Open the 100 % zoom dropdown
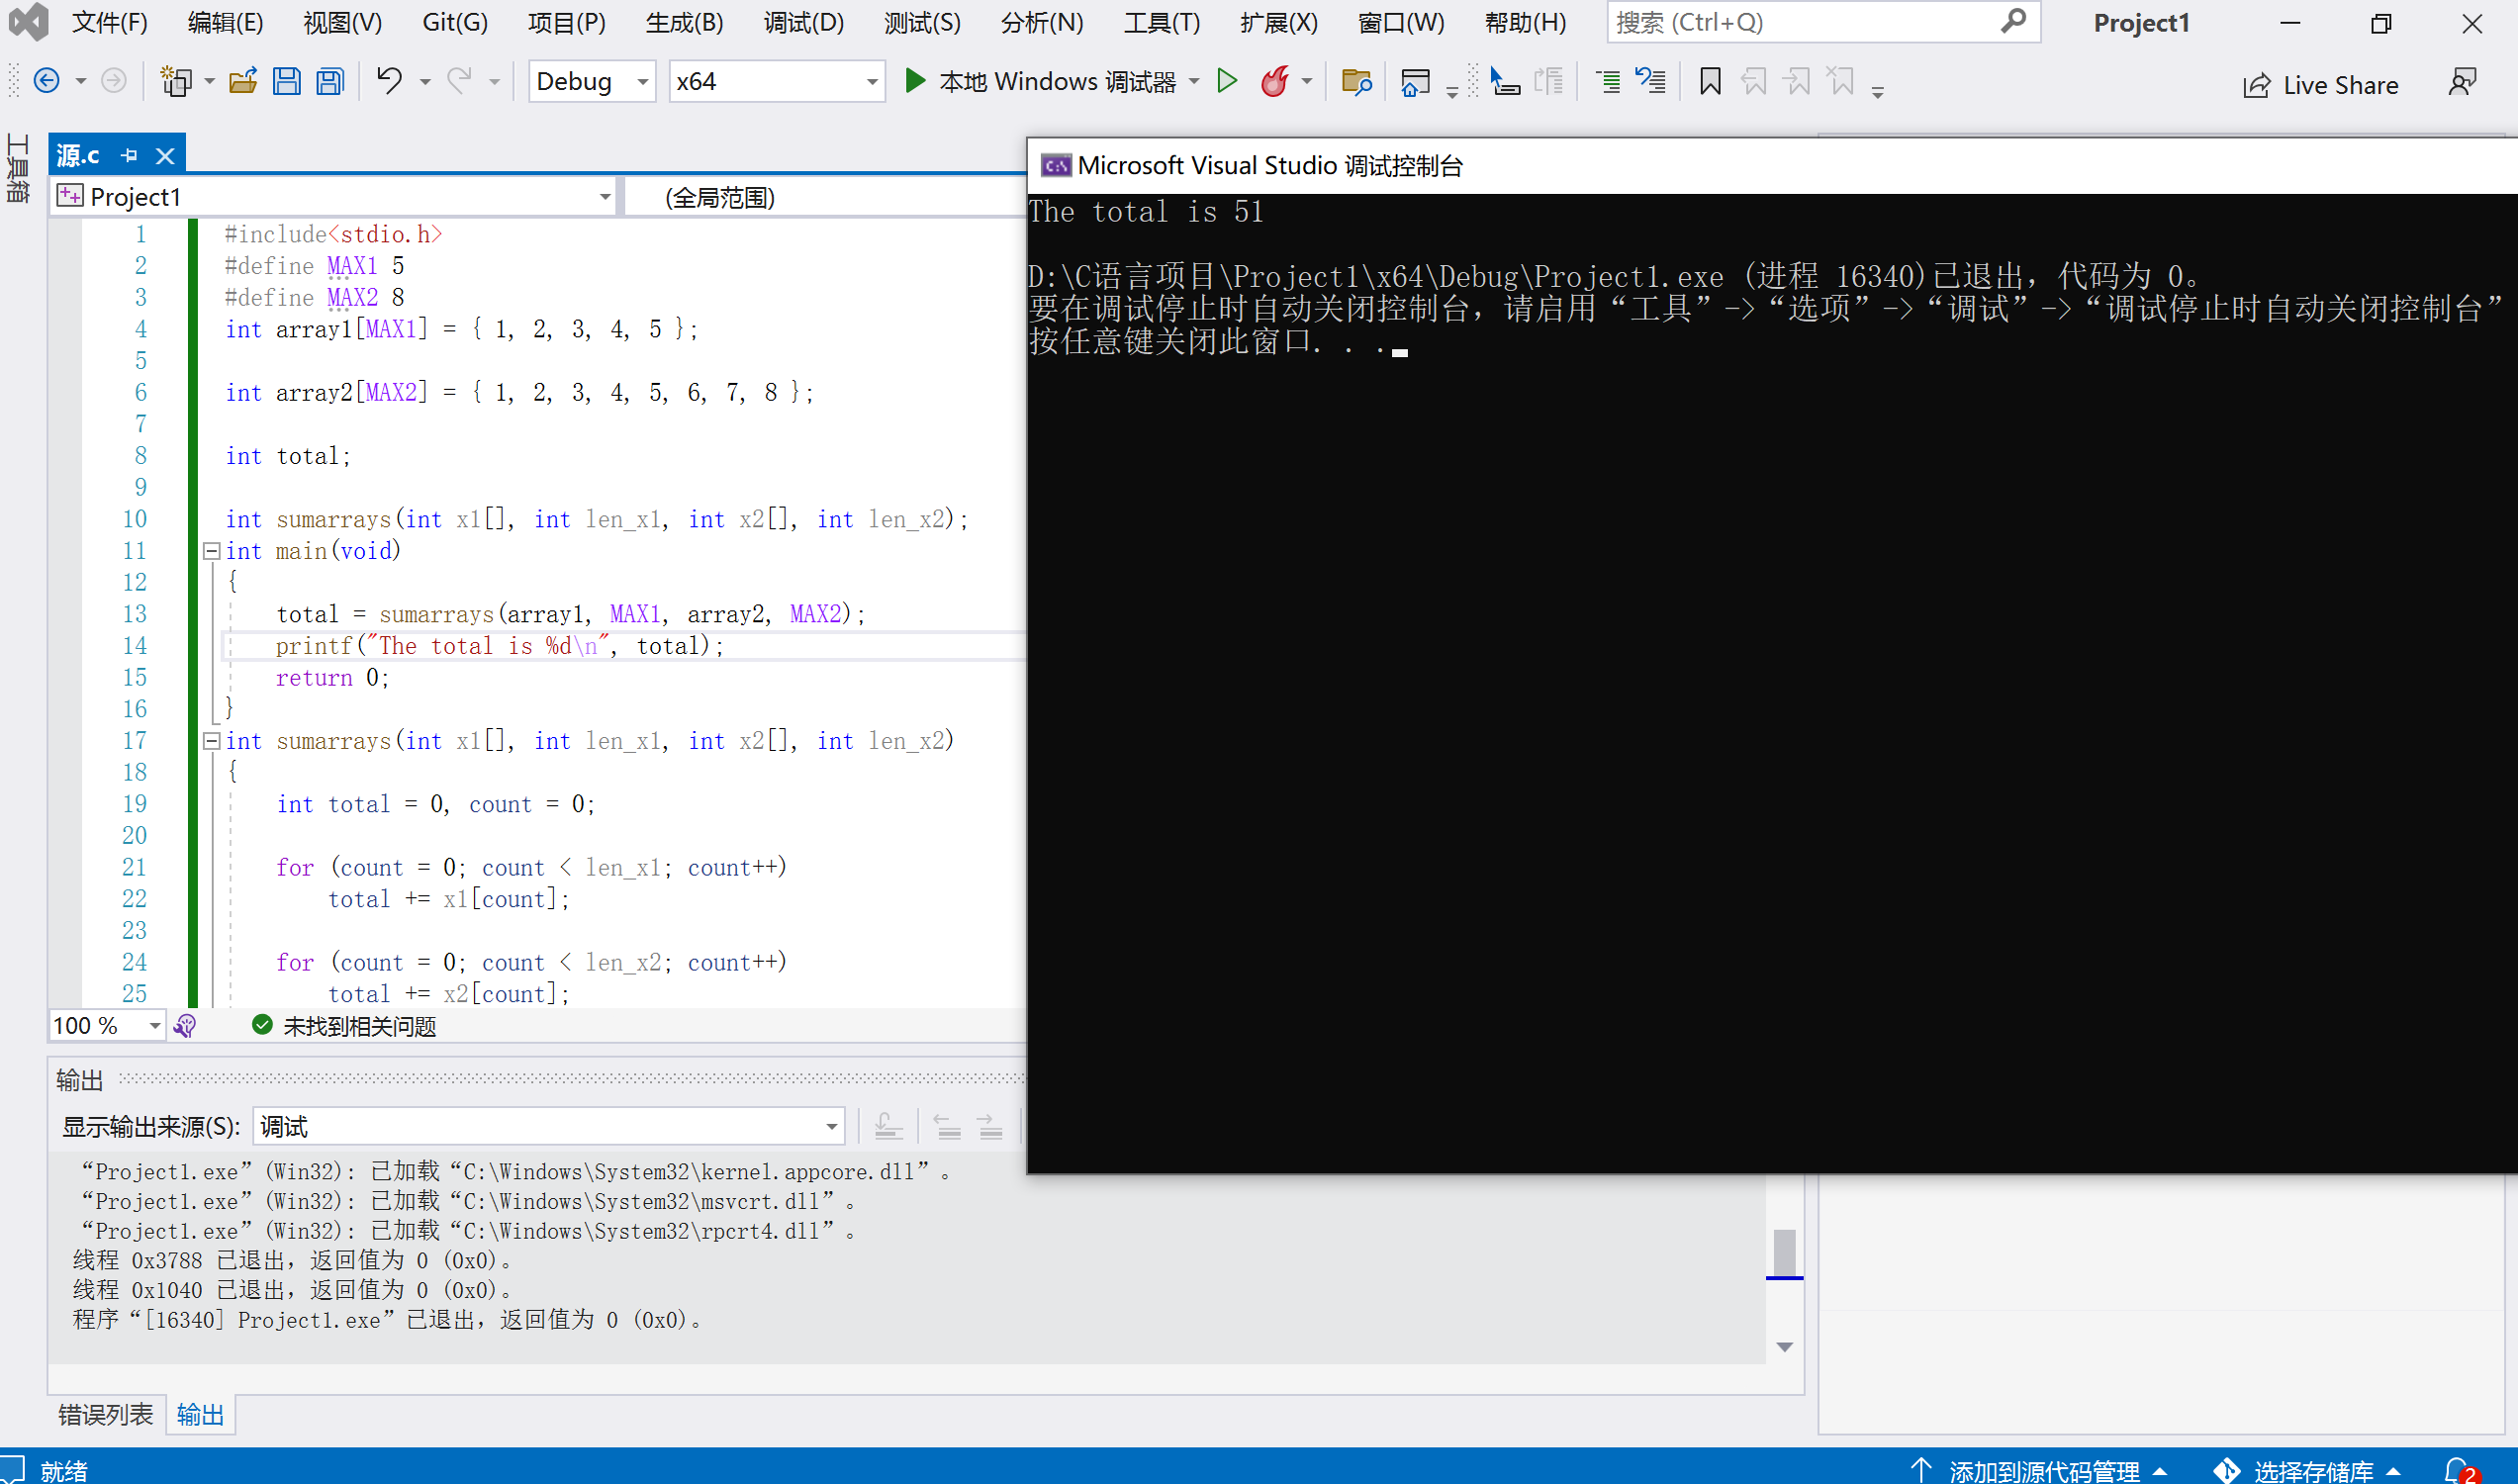2518x1484 pixels. point(107,1026)
